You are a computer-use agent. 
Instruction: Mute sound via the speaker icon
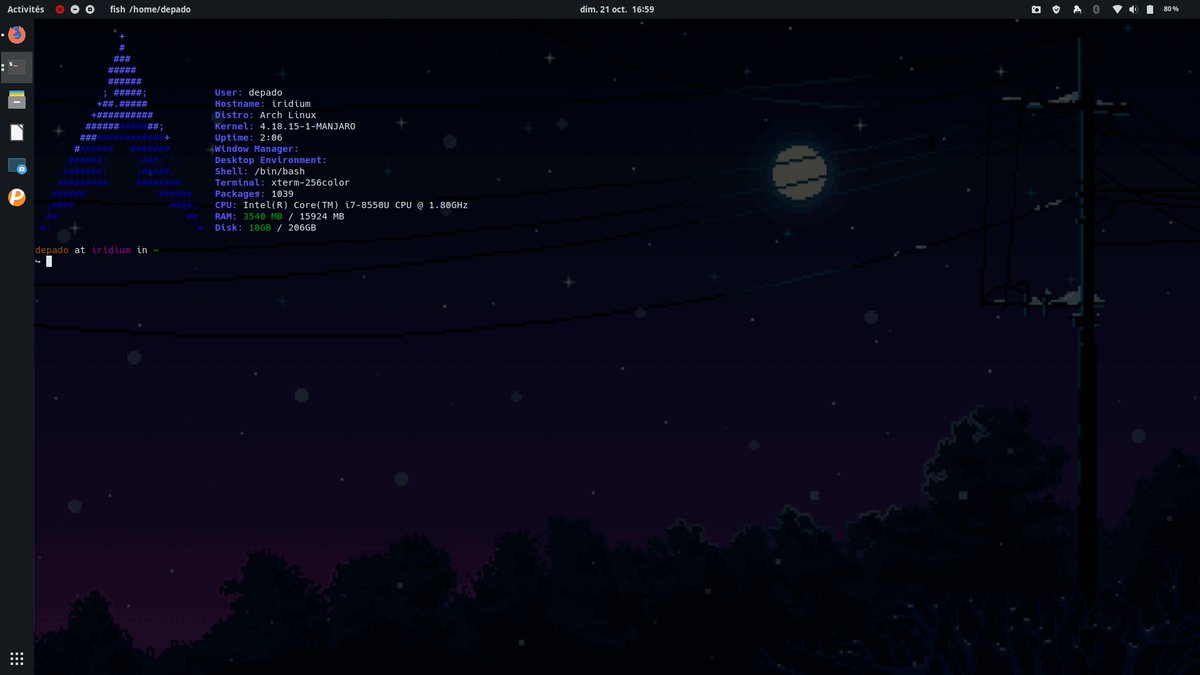pyautogui.click(x=1133, y=8)
